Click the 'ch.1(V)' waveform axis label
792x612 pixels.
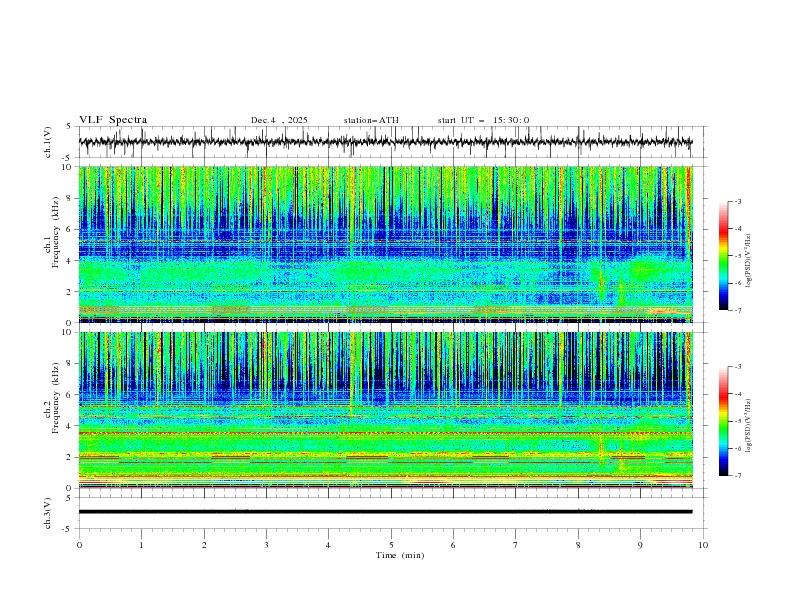click(x=48, y=142)
